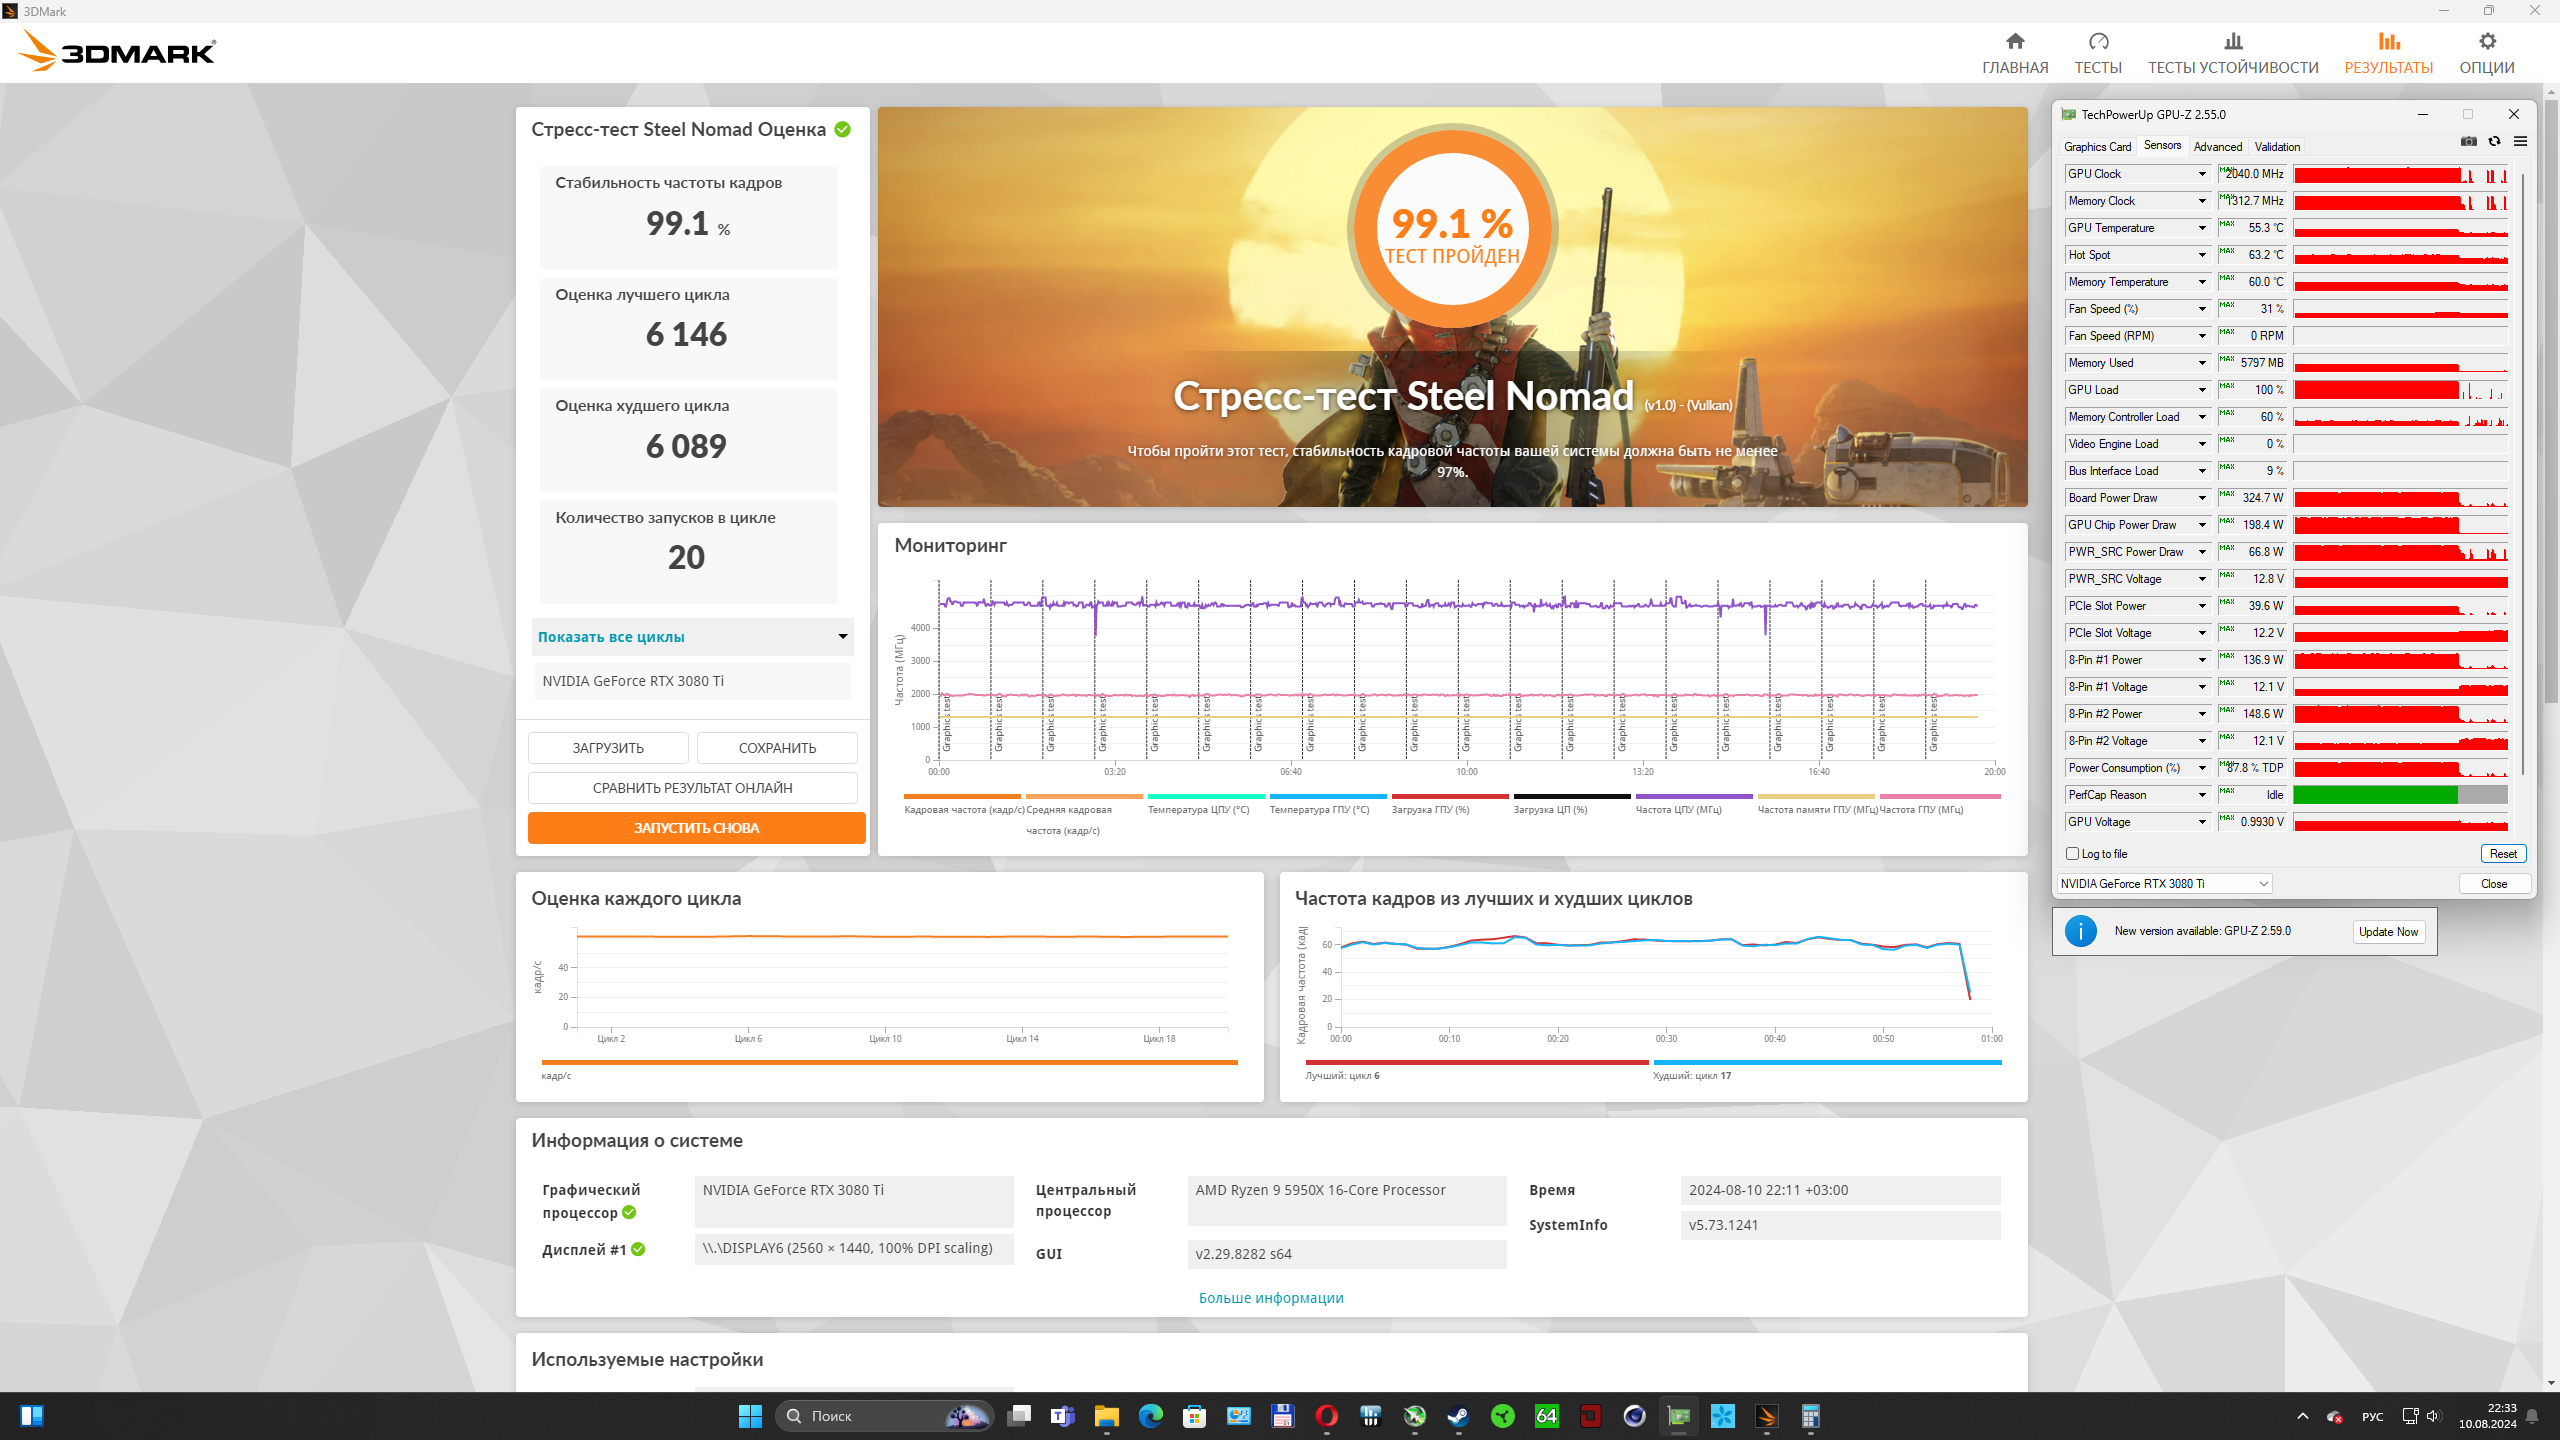Click the Больше информации link

click(x=1270, y=1298)
